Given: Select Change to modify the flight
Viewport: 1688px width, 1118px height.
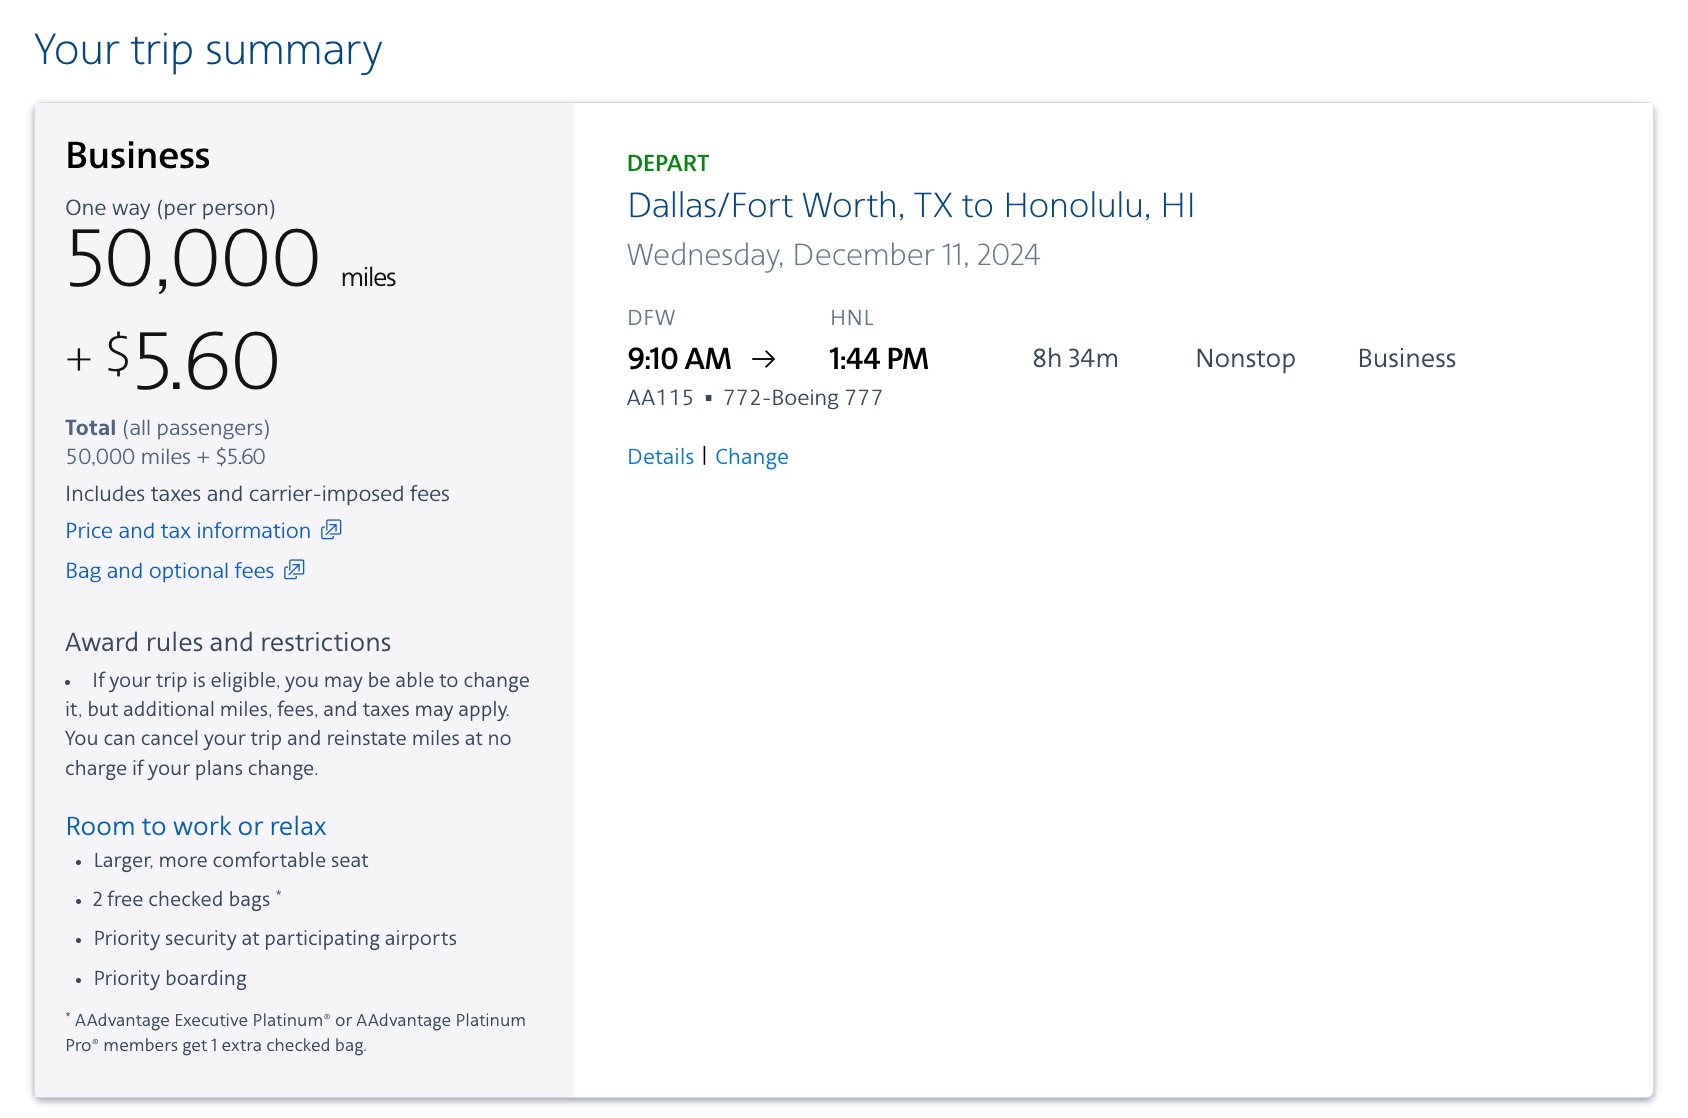Looking at the screenshot, I should [752, 456].
